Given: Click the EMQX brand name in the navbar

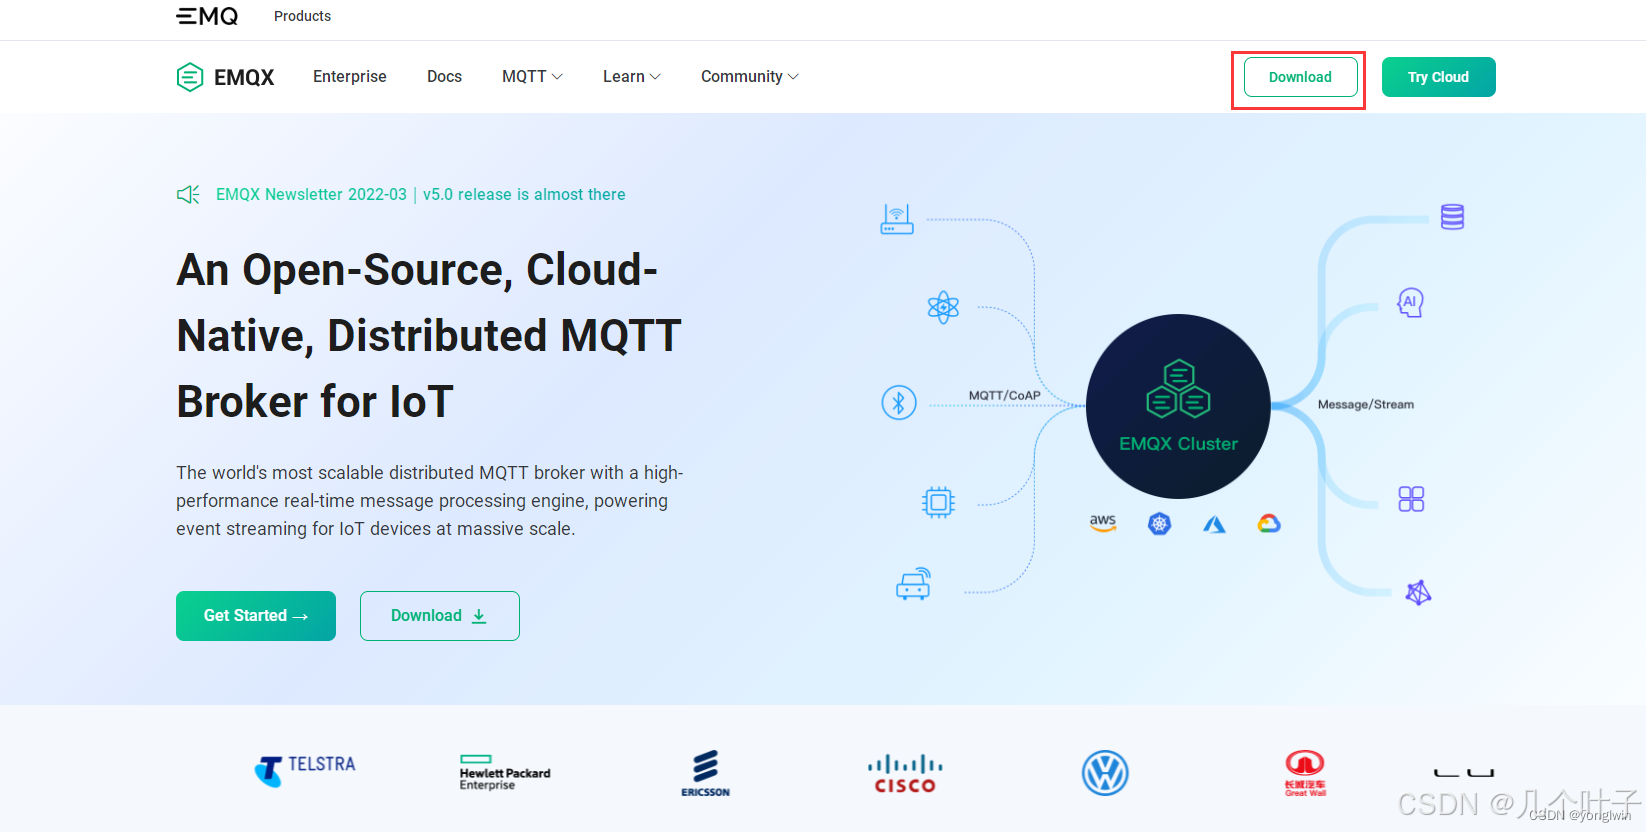Looking at the screenshot, I should pos(244,77).
